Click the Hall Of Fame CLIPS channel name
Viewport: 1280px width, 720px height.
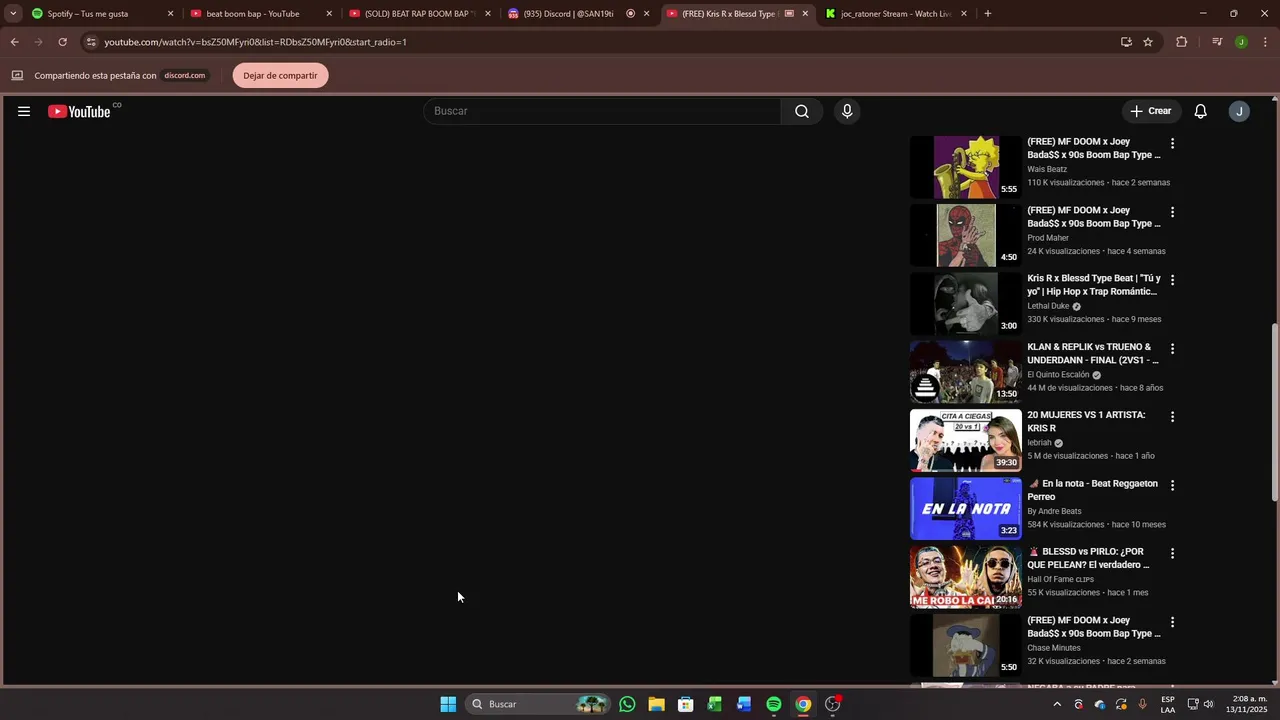coord(1060,579)
